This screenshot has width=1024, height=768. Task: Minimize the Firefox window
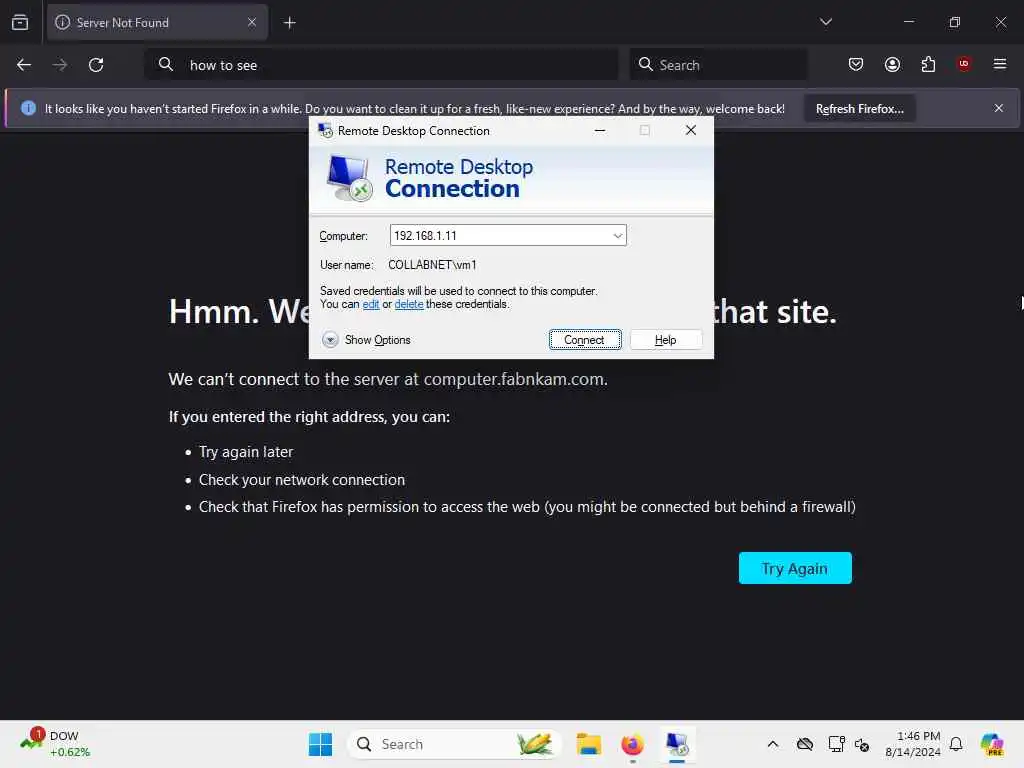click(x=908, y=22)
